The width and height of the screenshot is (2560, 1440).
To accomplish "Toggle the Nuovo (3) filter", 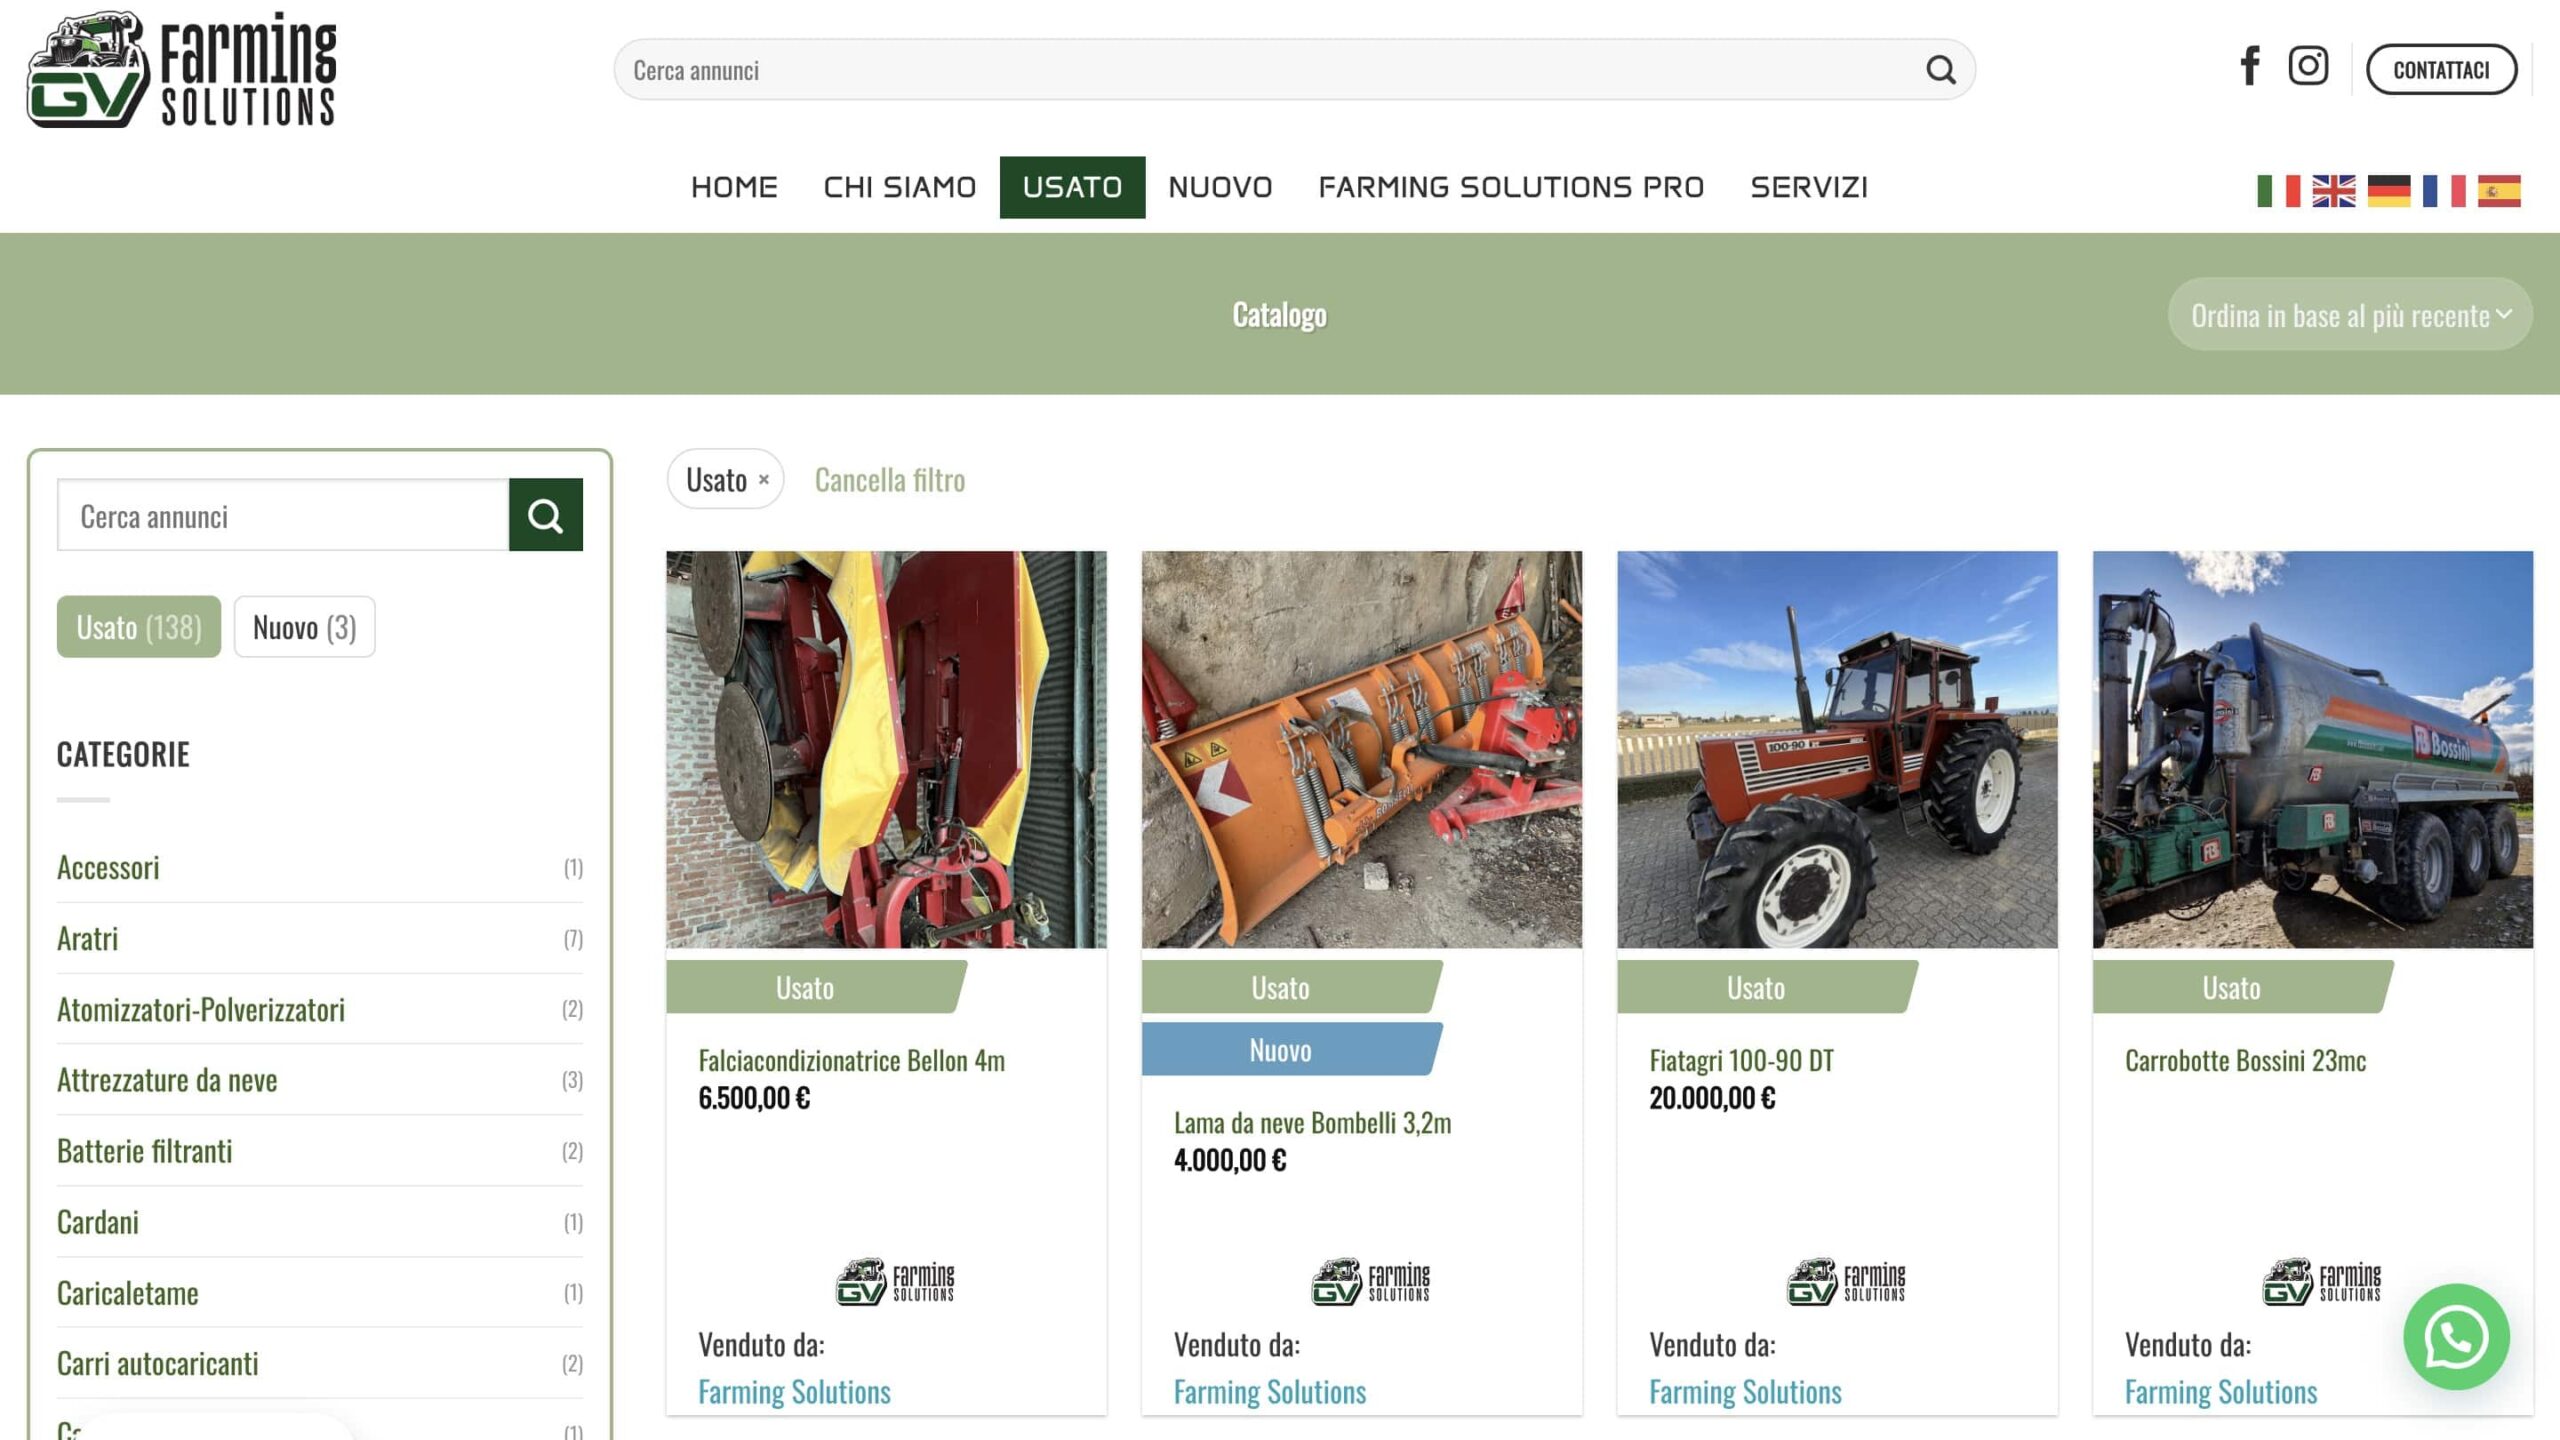I will pos(304,627).
